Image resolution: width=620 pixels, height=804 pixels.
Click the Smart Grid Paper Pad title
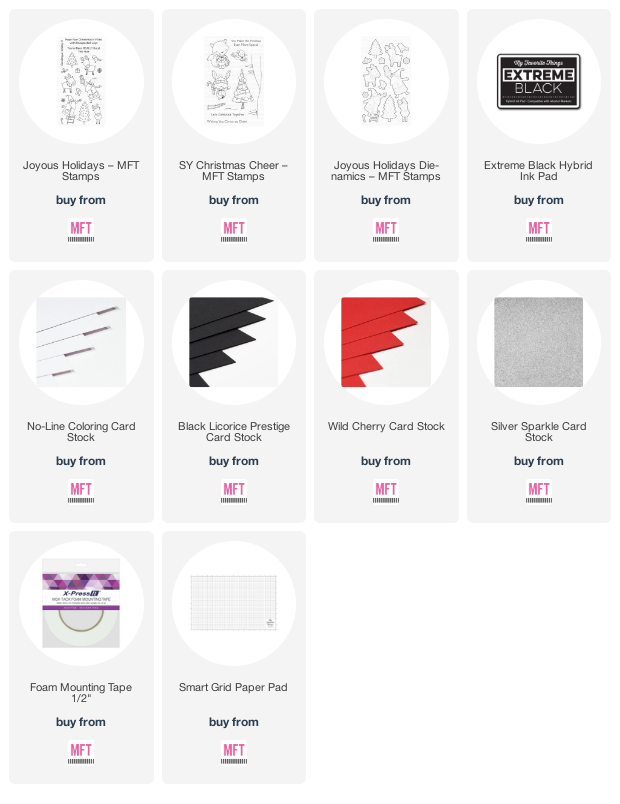pyautogui.click(x=233, y=687)
